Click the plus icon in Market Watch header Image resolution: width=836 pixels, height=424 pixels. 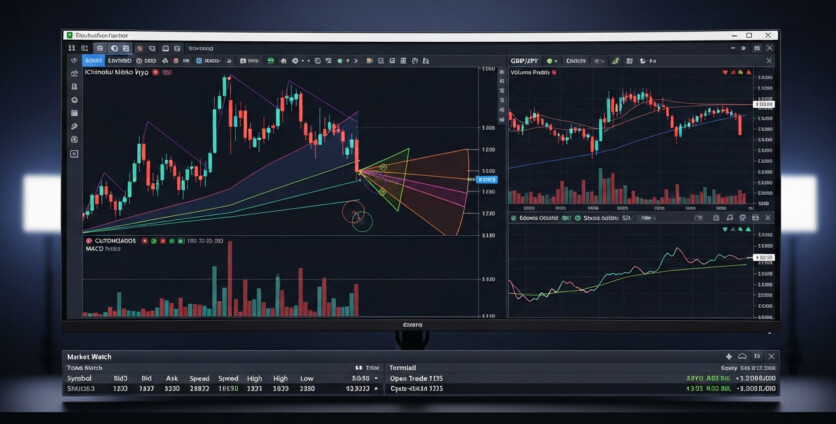tap(729, 356)
